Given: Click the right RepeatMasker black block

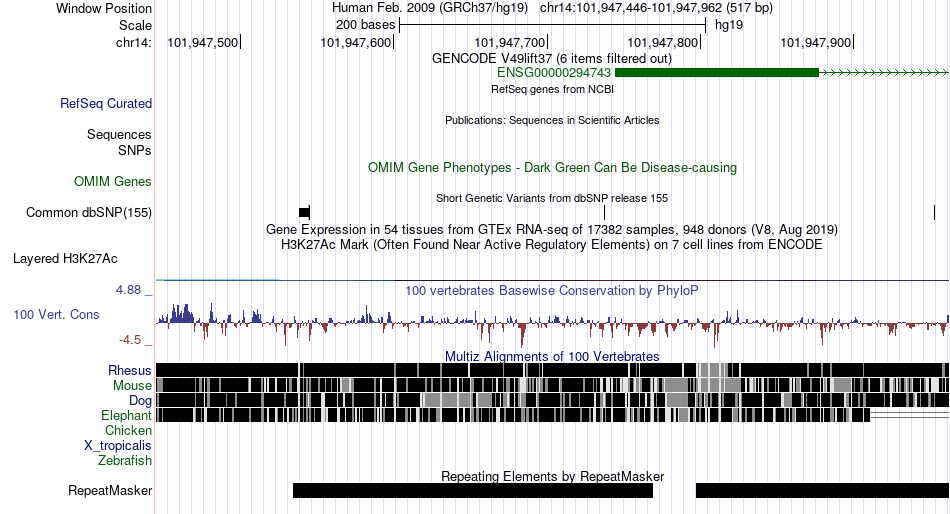Looking at the screenshot, I should coord(822,490).
